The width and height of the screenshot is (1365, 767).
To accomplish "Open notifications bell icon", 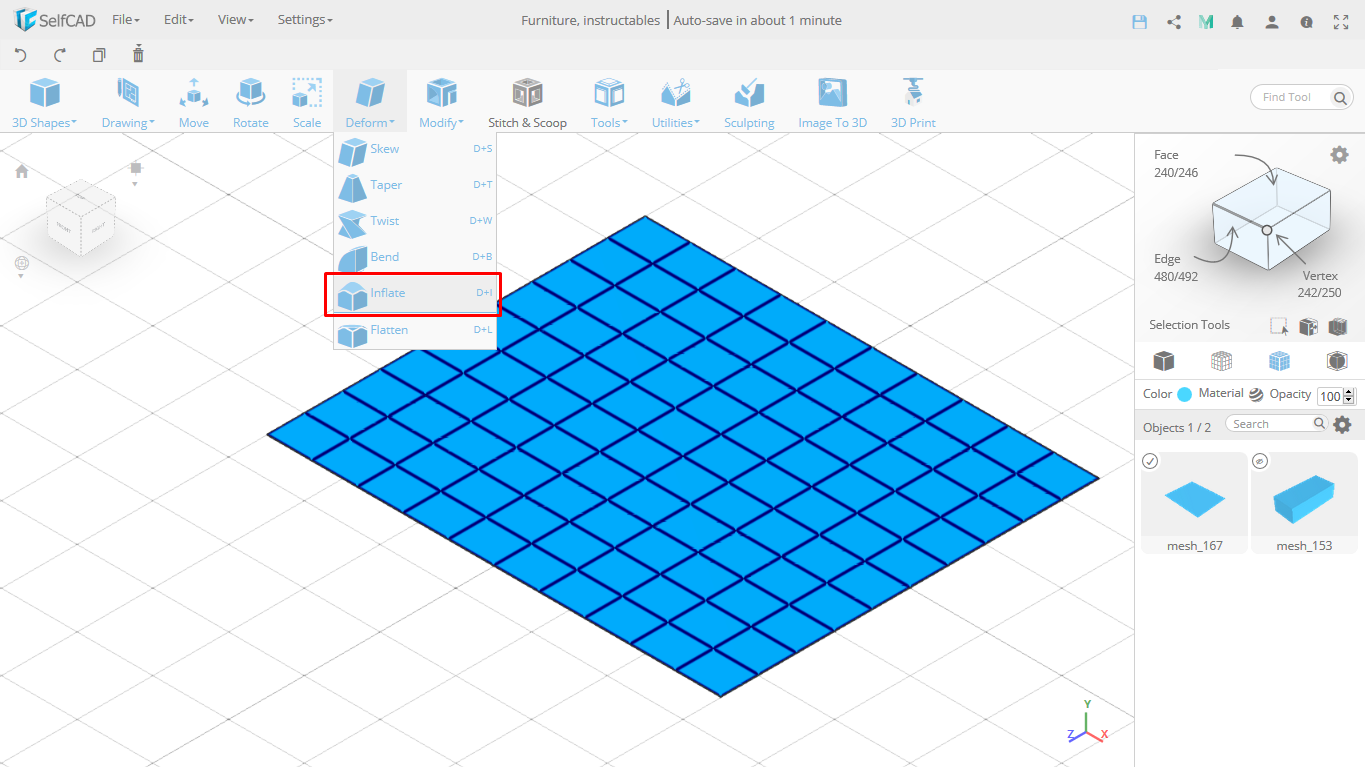I will coord(1238,21).
